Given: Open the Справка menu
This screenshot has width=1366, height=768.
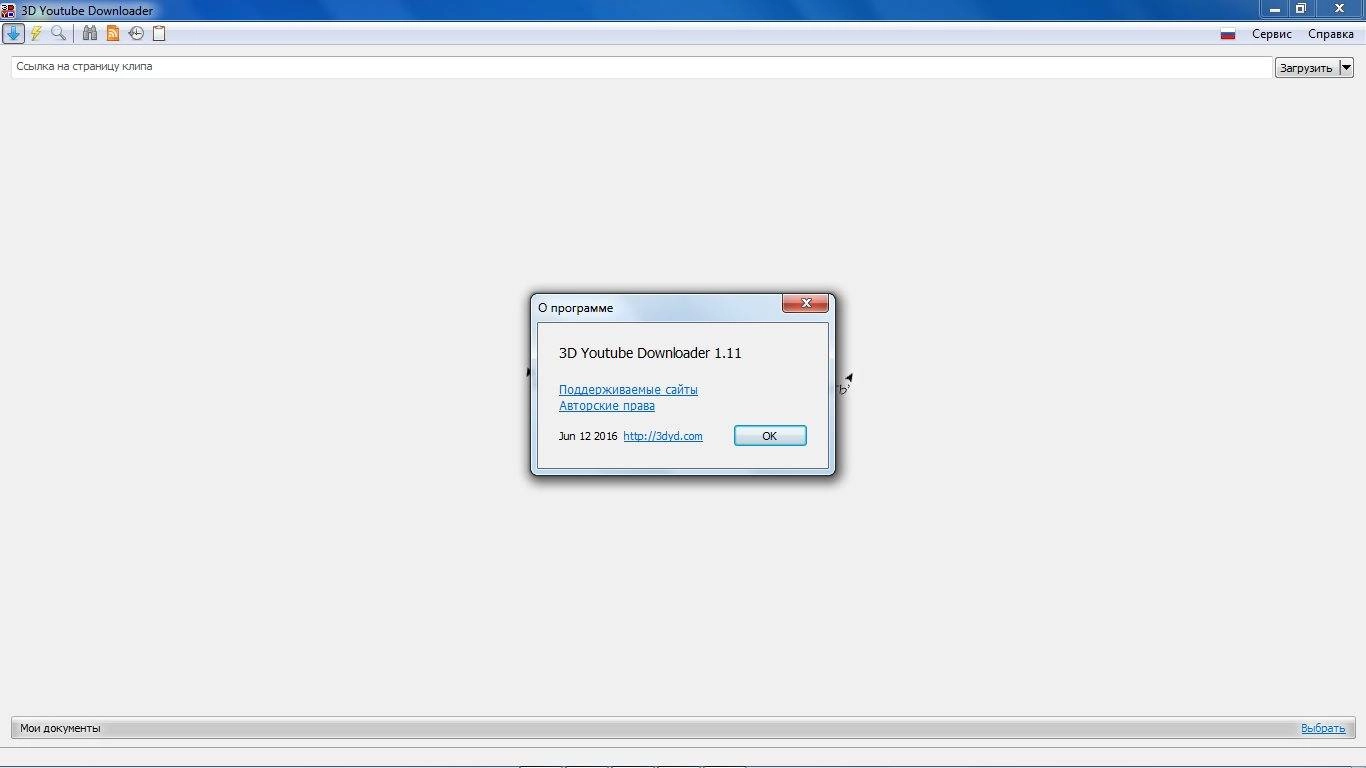Looking at the screenshot, I should click(1331, 34).
